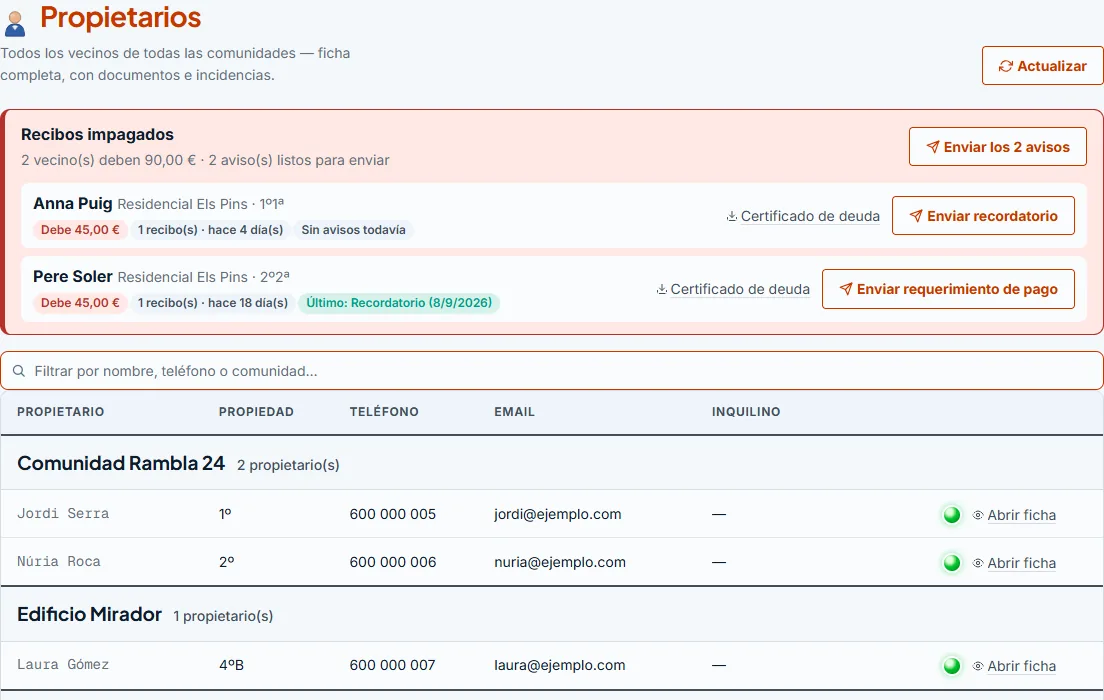Screen dimensions: 1104x700
Task: Click phone number 600 000 006
Action: coord(393,563)
